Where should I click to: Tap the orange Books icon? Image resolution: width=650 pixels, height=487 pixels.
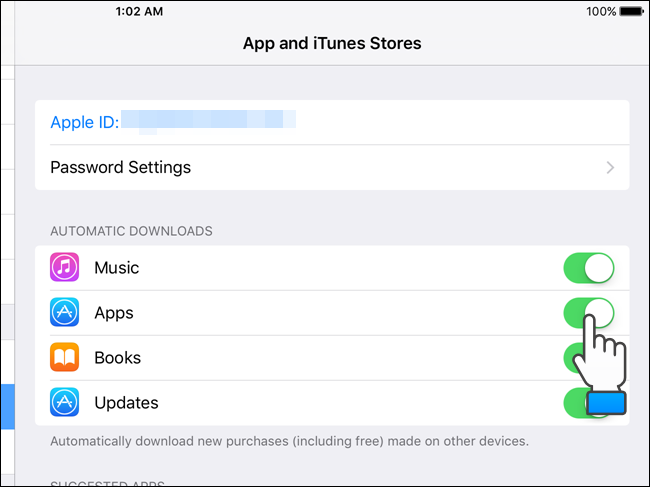tap(65, 357)
